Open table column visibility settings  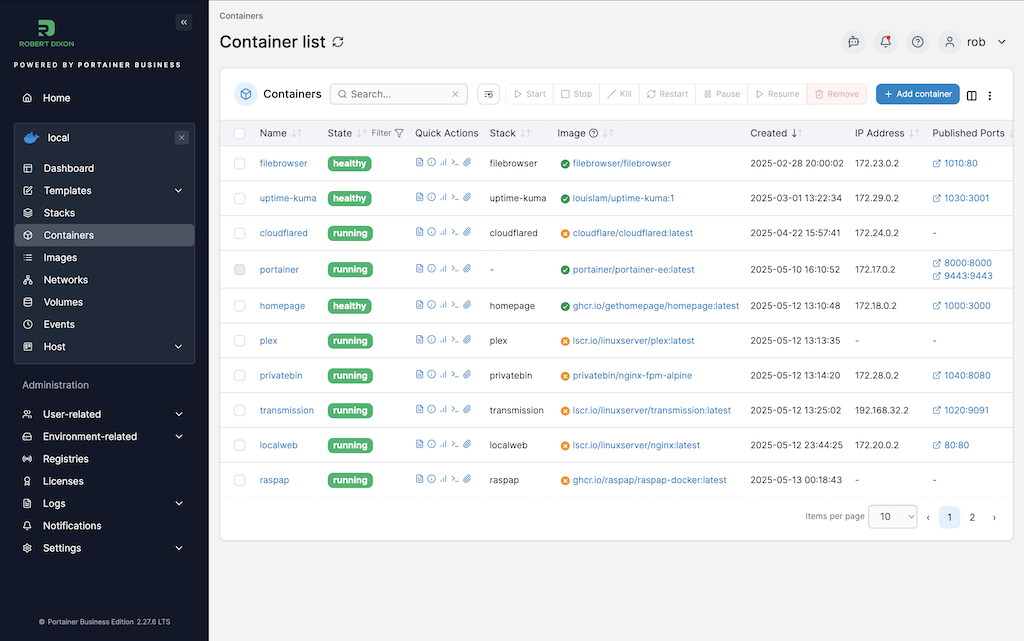click(x=971, y=95)
